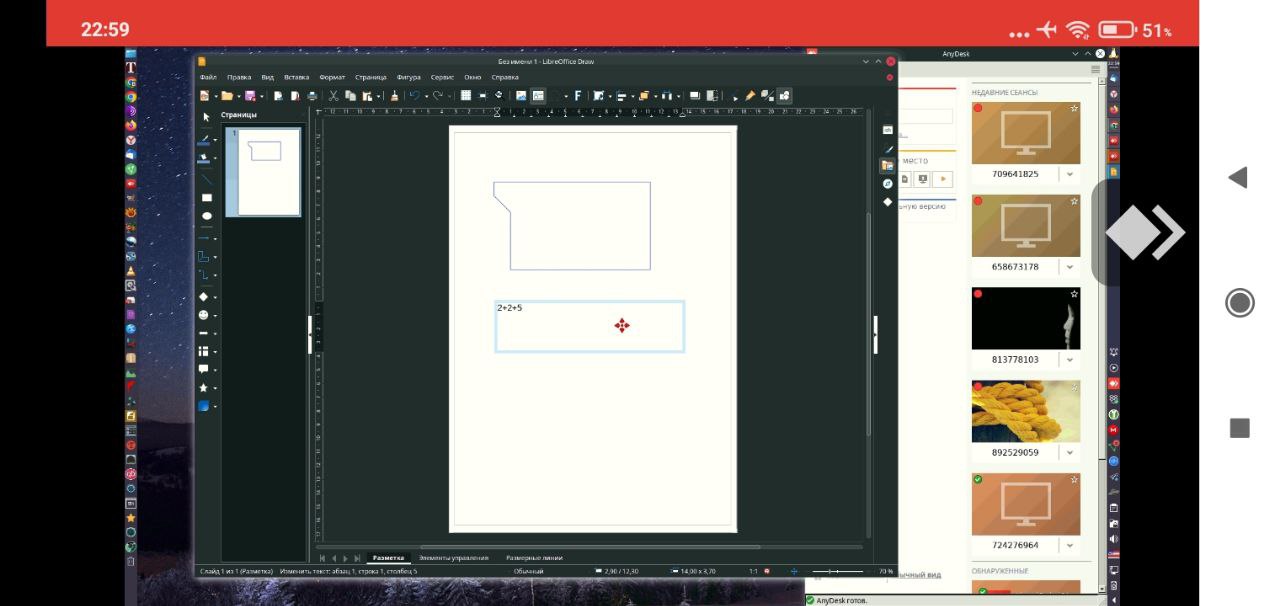Select the arrow selection tool in Draw

[206, 117]
